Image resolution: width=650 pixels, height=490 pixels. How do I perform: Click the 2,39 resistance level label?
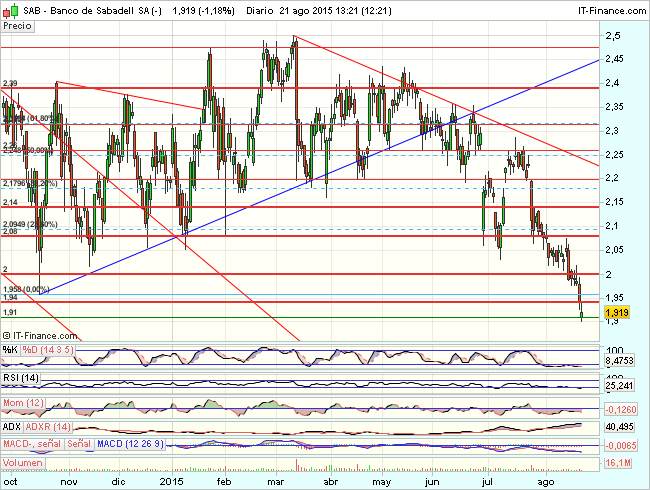tap(10, 82)
